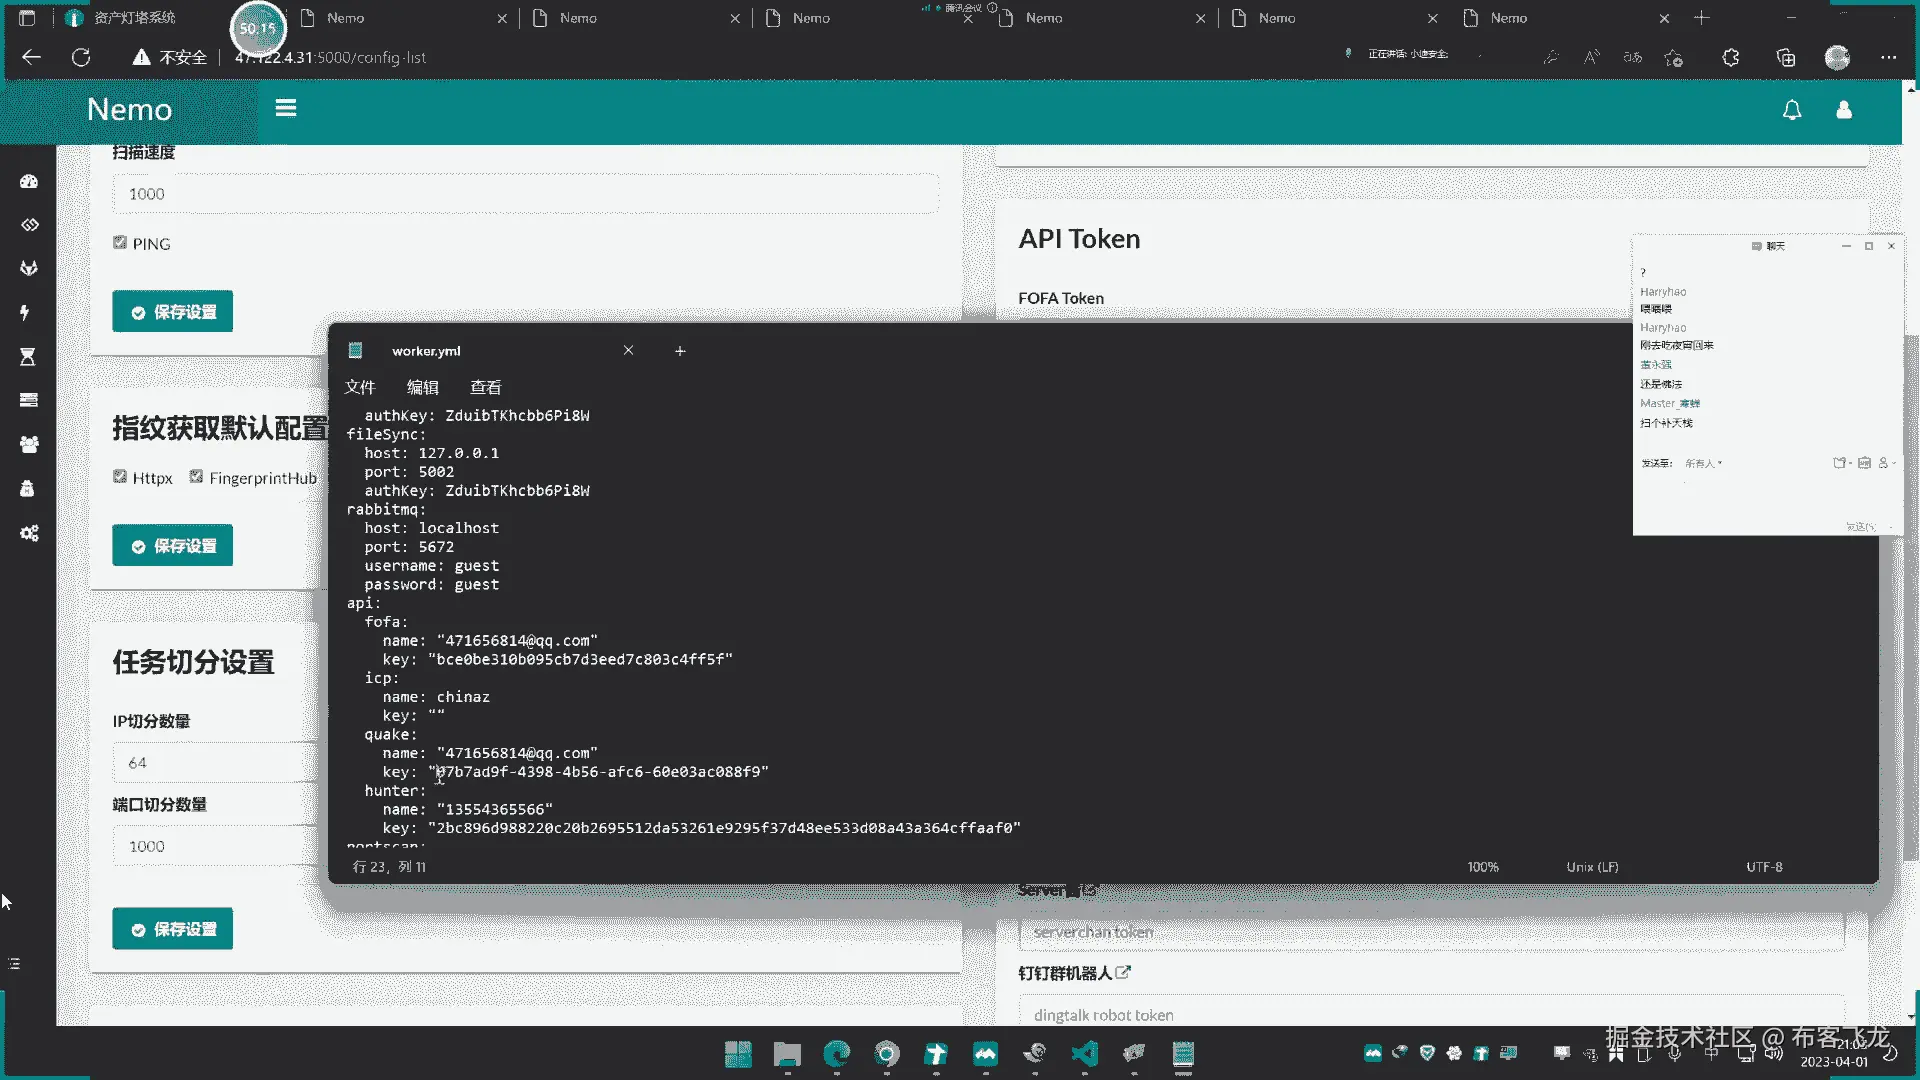Open the 钉钉群机器人 external link

1123,972
